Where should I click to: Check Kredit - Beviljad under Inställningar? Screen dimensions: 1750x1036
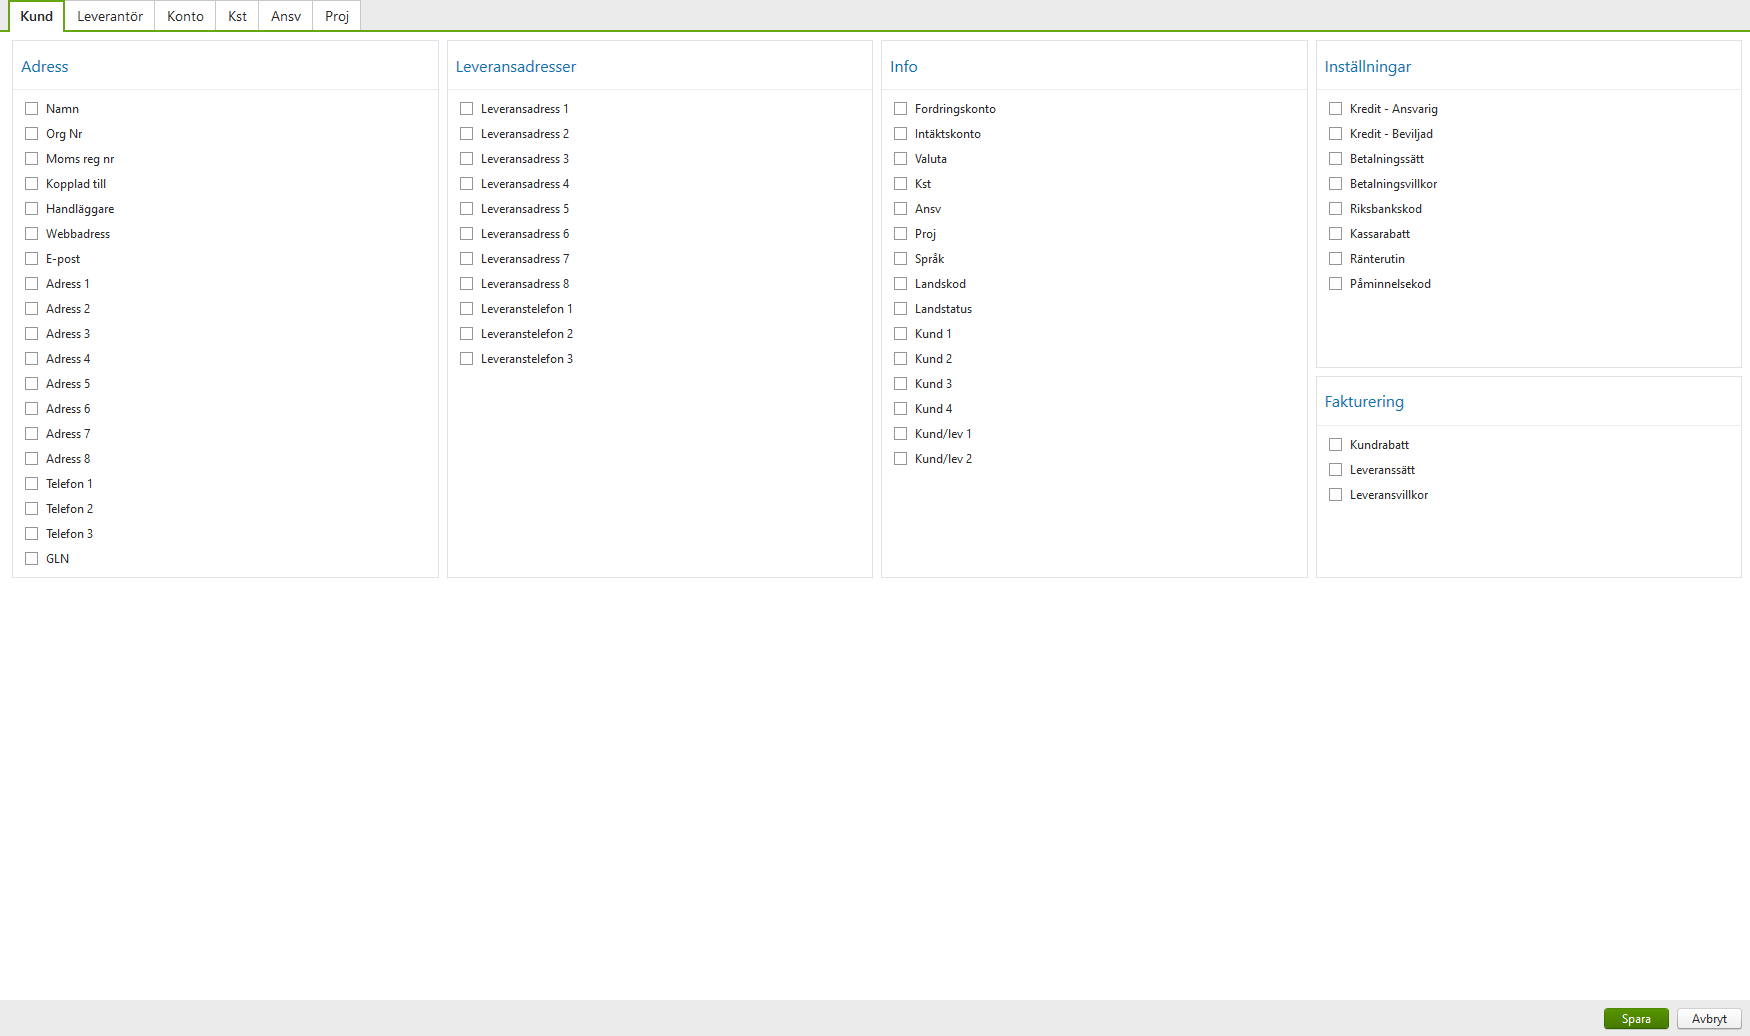tap(1335, 133)
